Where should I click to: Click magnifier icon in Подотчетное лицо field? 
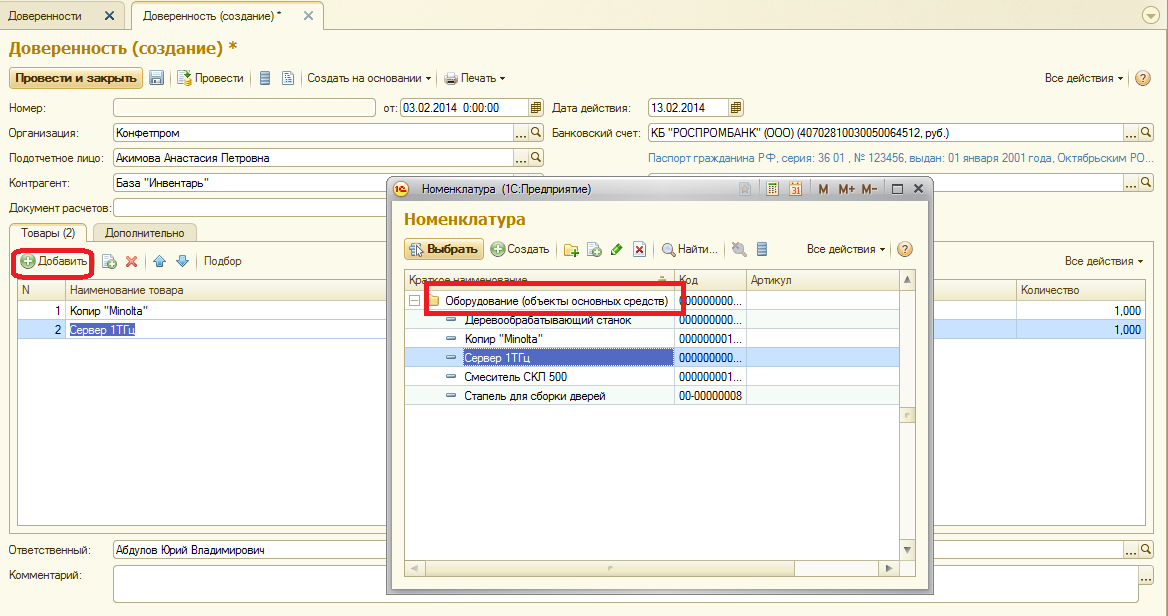(536, 158)
